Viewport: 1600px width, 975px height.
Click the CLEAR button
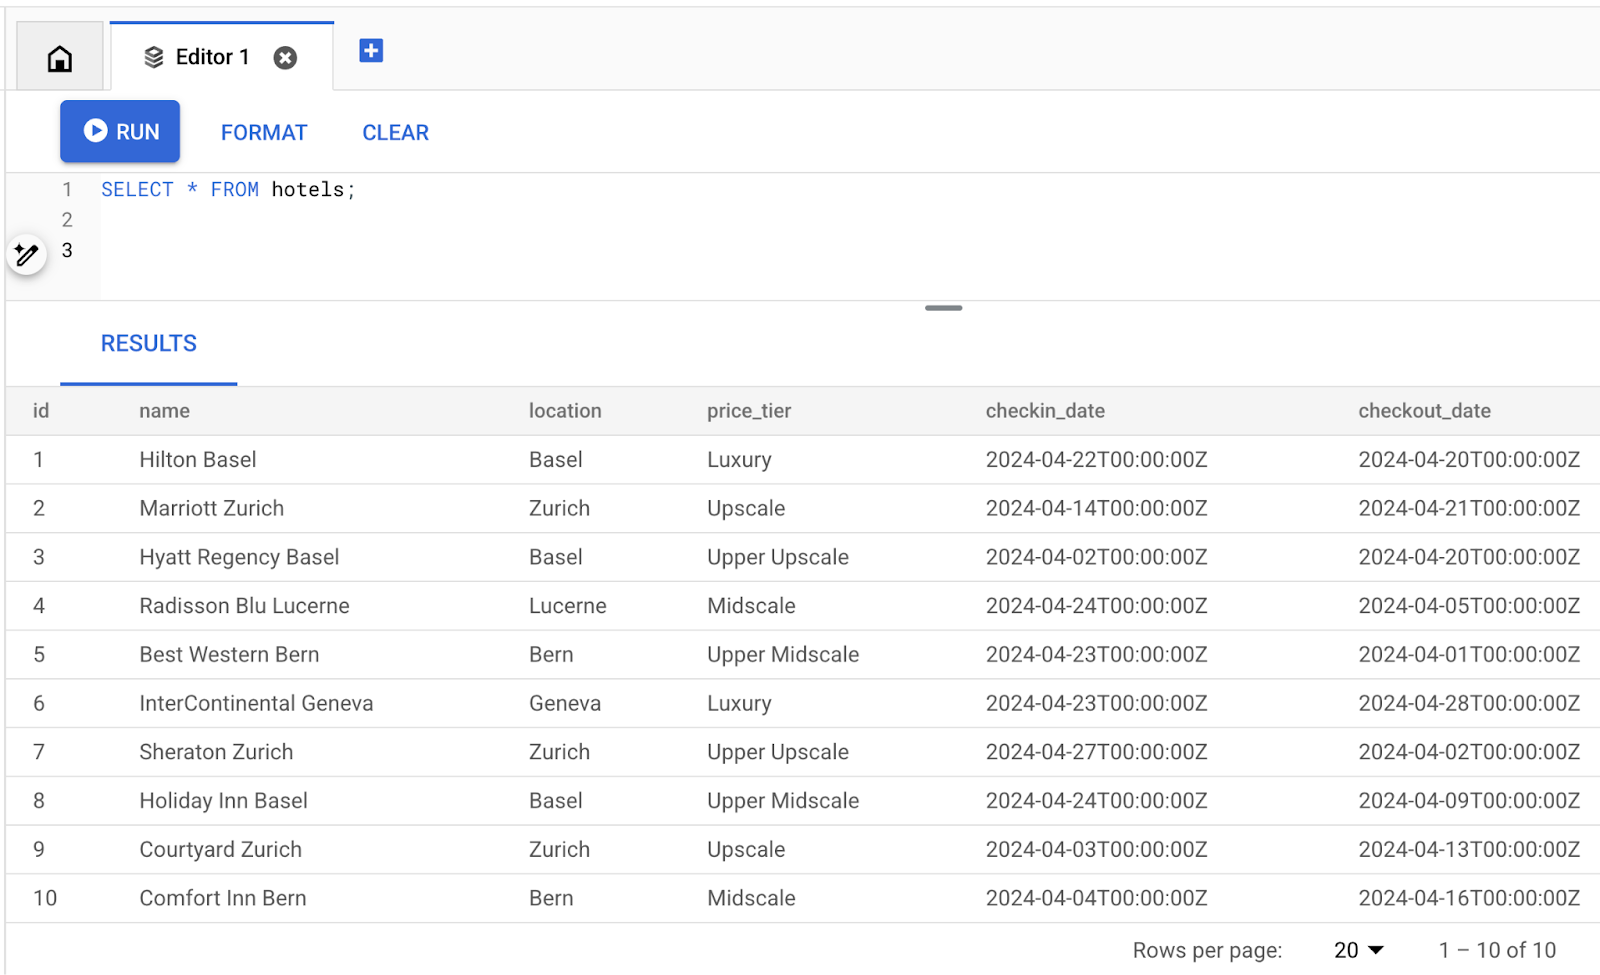[x=394, y=132]
